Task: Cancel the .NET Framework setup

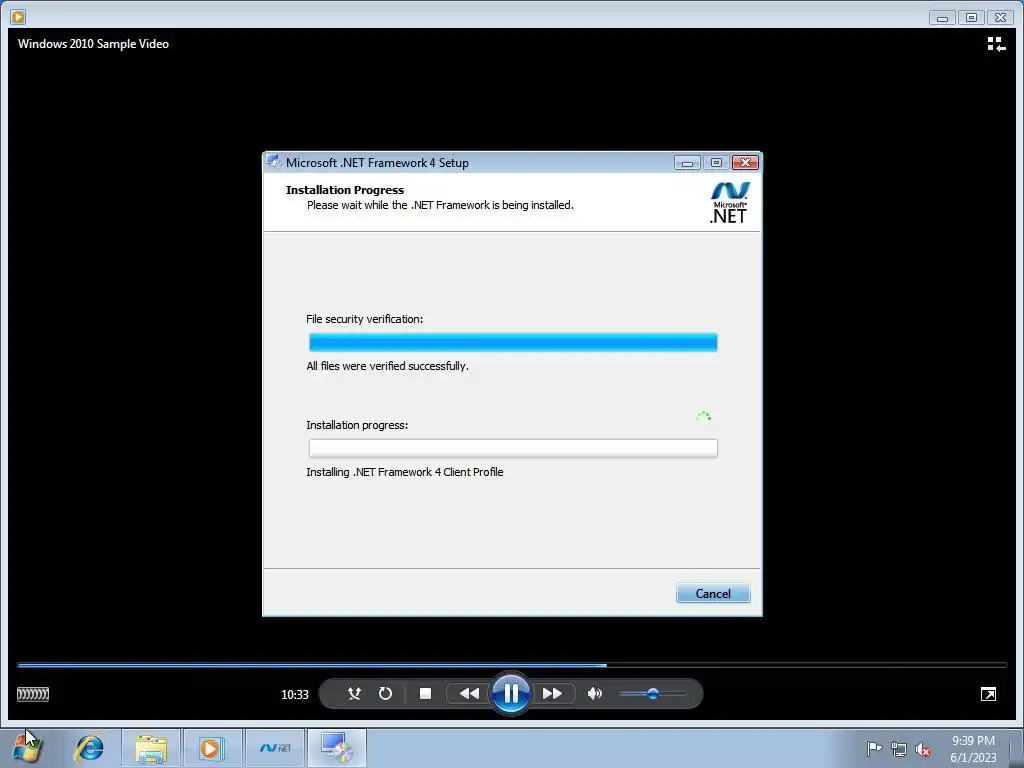Action: [x=712, y=593]
